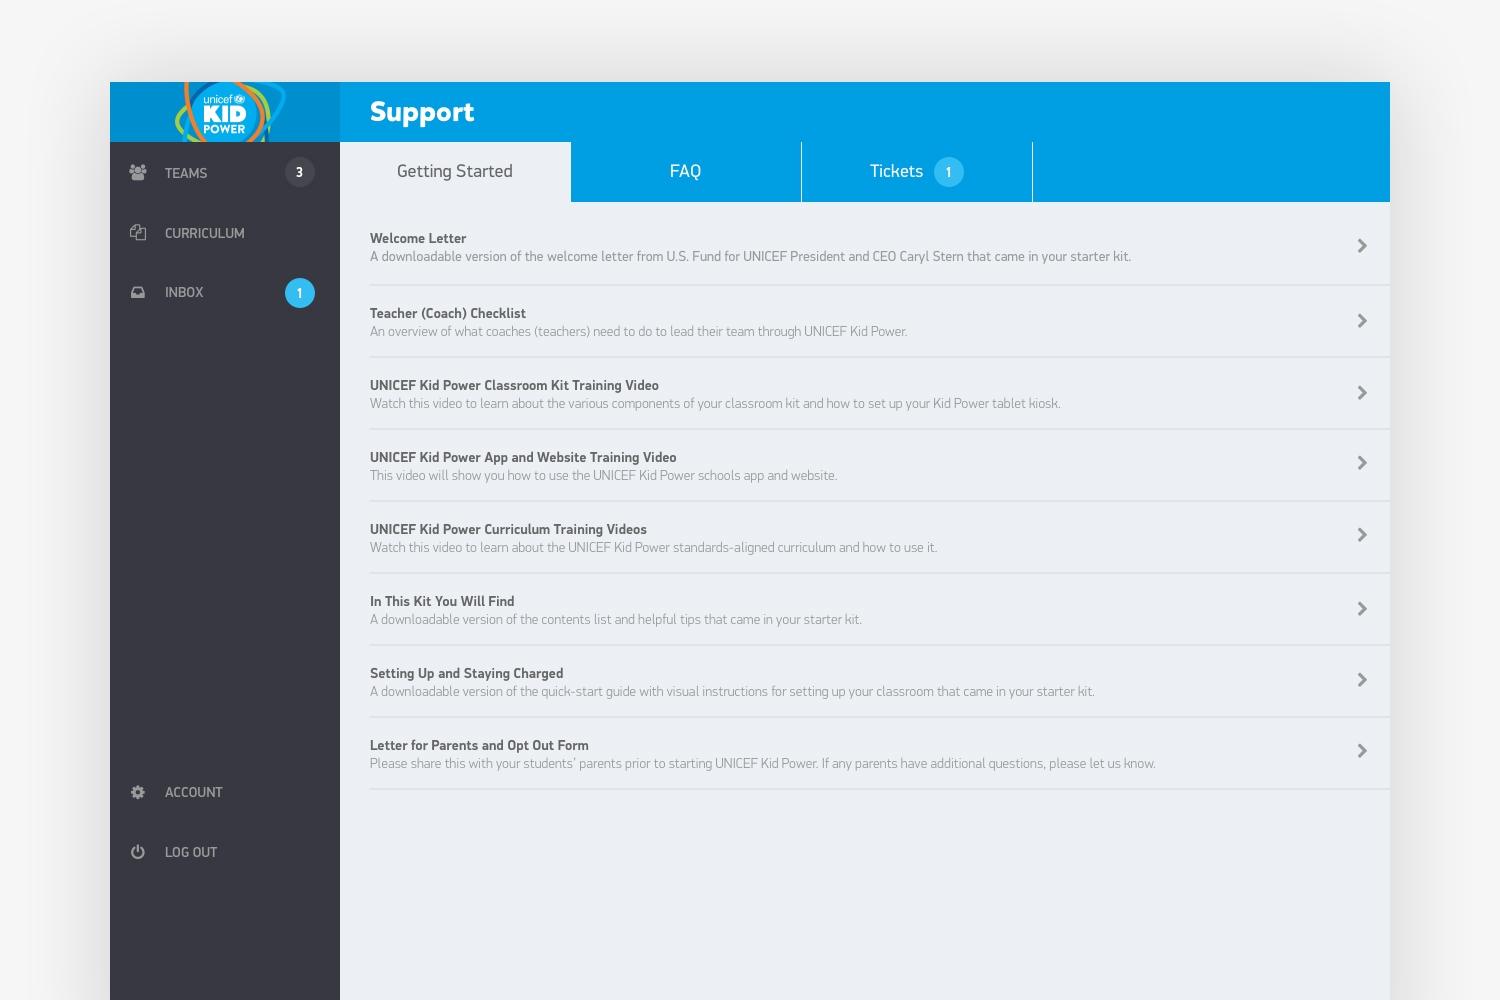This screenshot has width=1500, height=1000.
Task: Open UNICEF Kid Power Classroom Kit Training Video
Action: click(514, 385)
